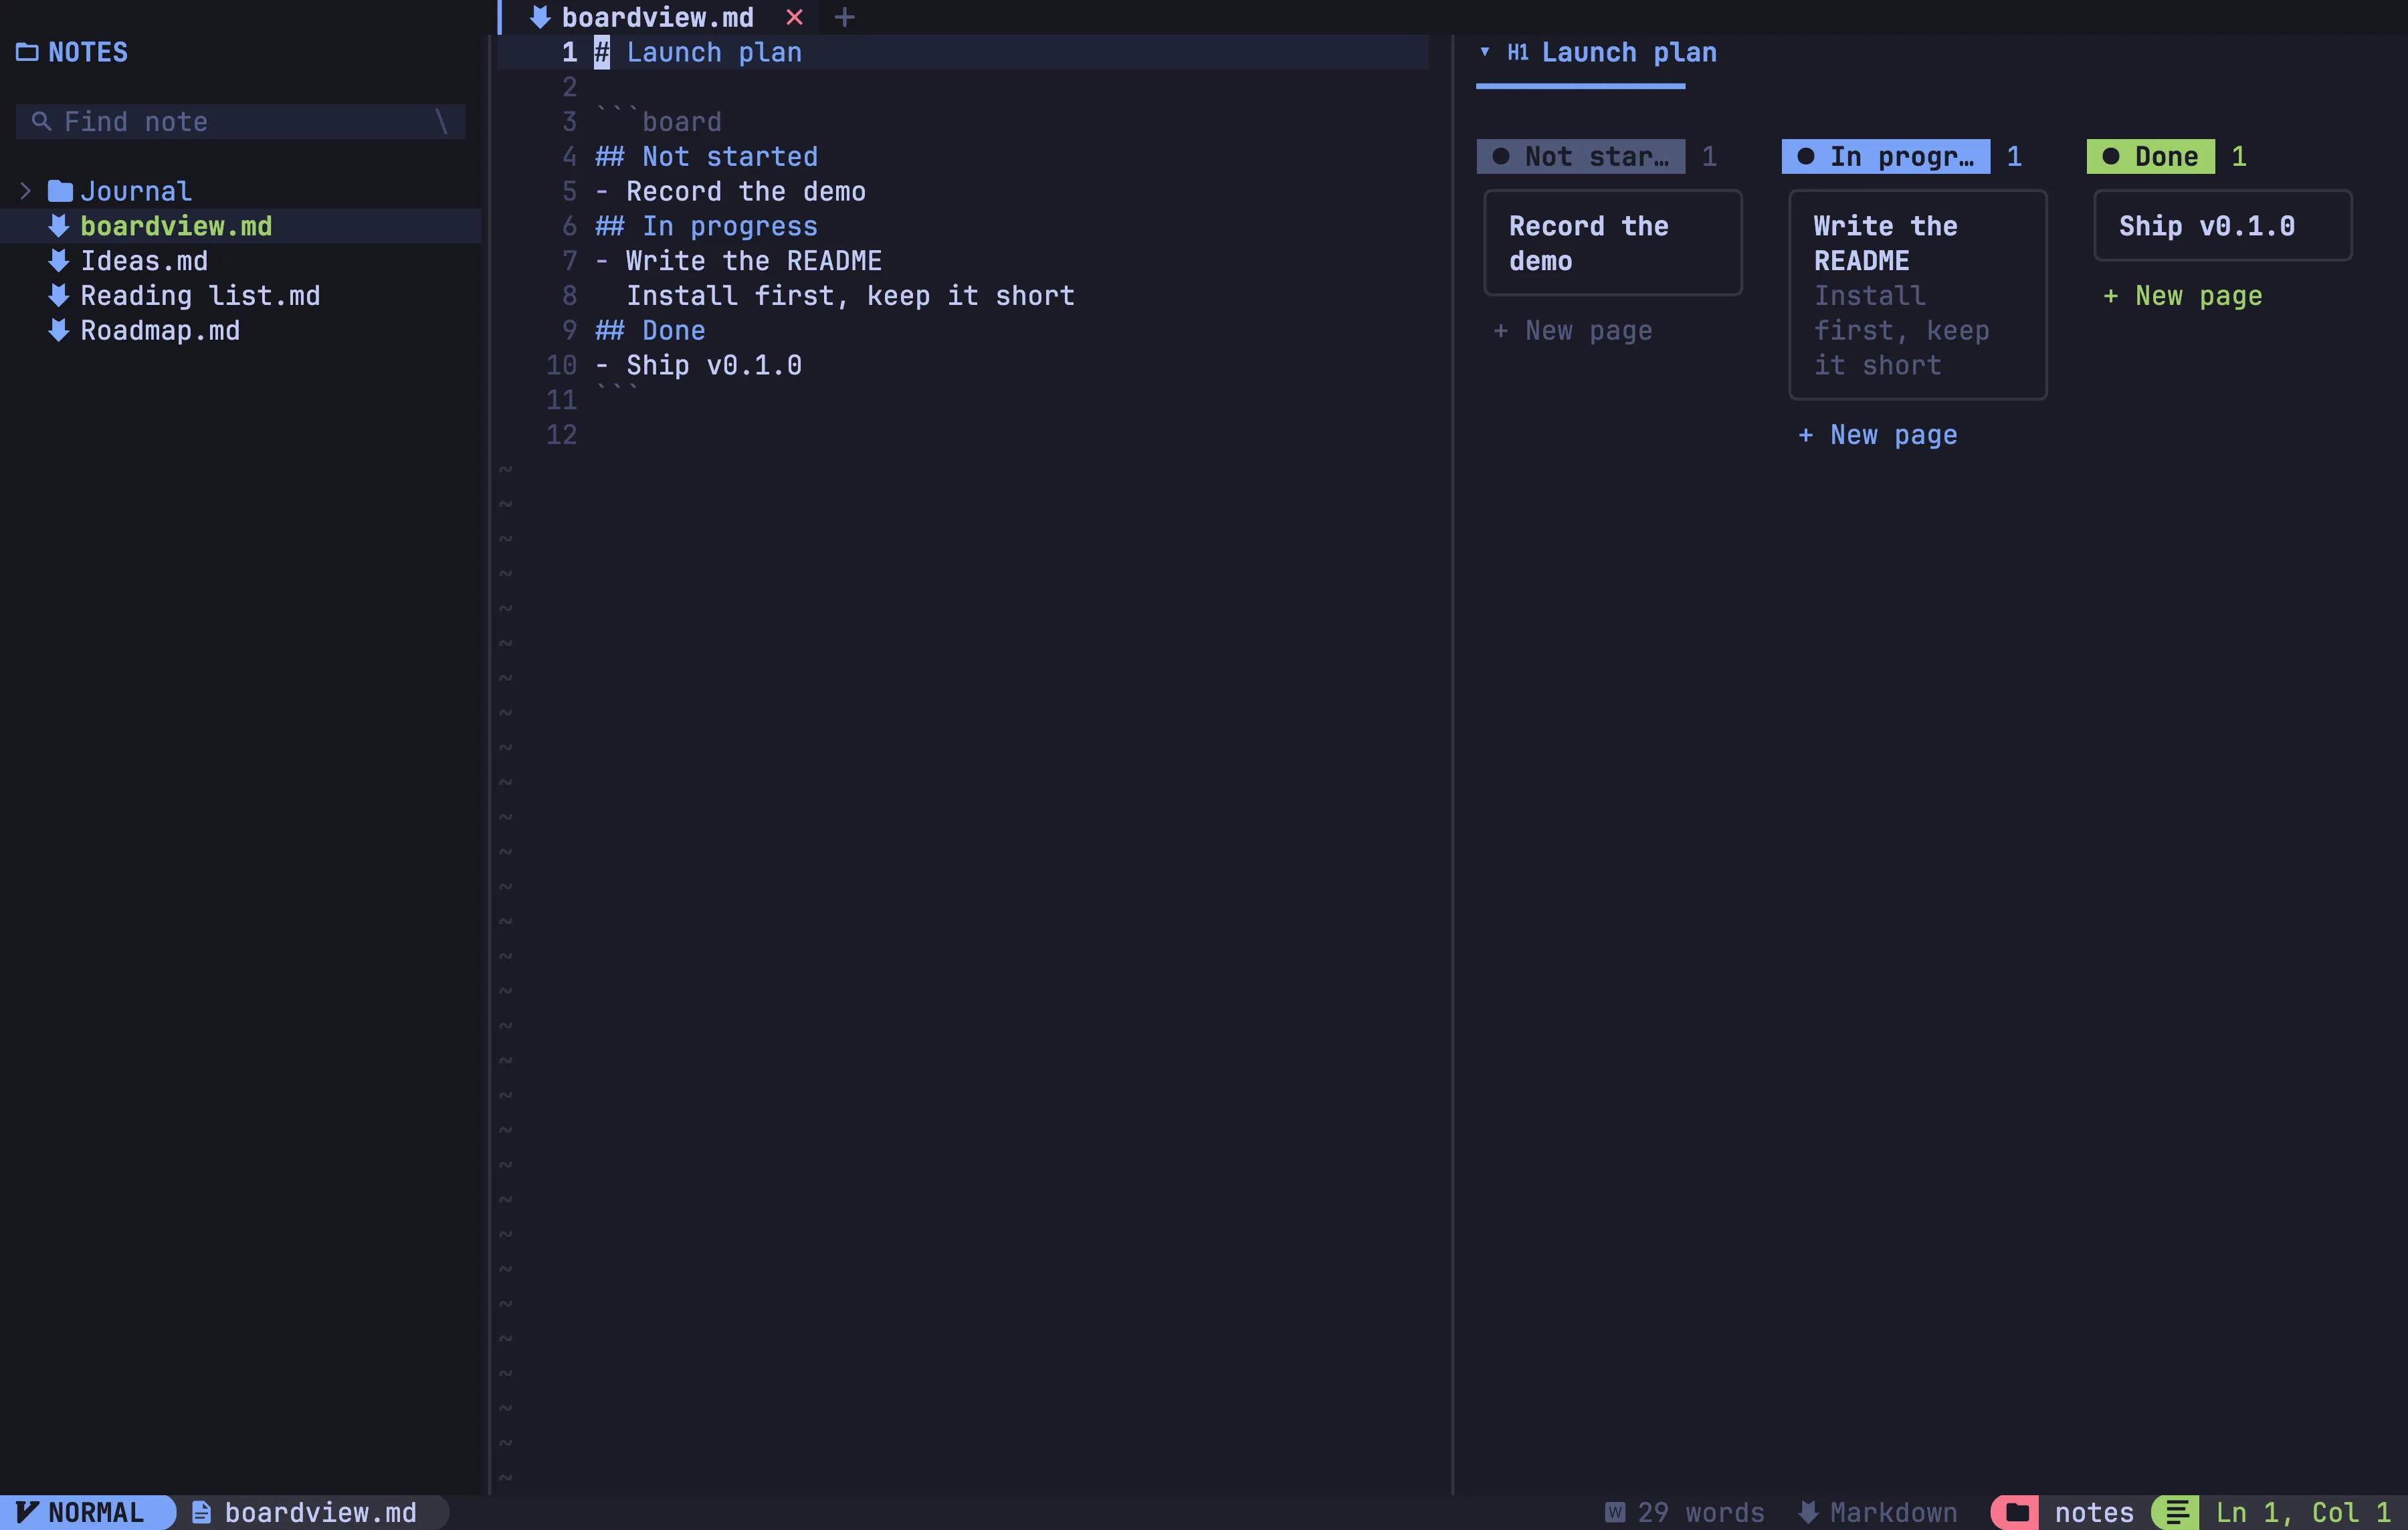The width and height of the screenshot is (2408, 1530).
Task: Select the boardview.md tab
Action: tap(657, 17)
